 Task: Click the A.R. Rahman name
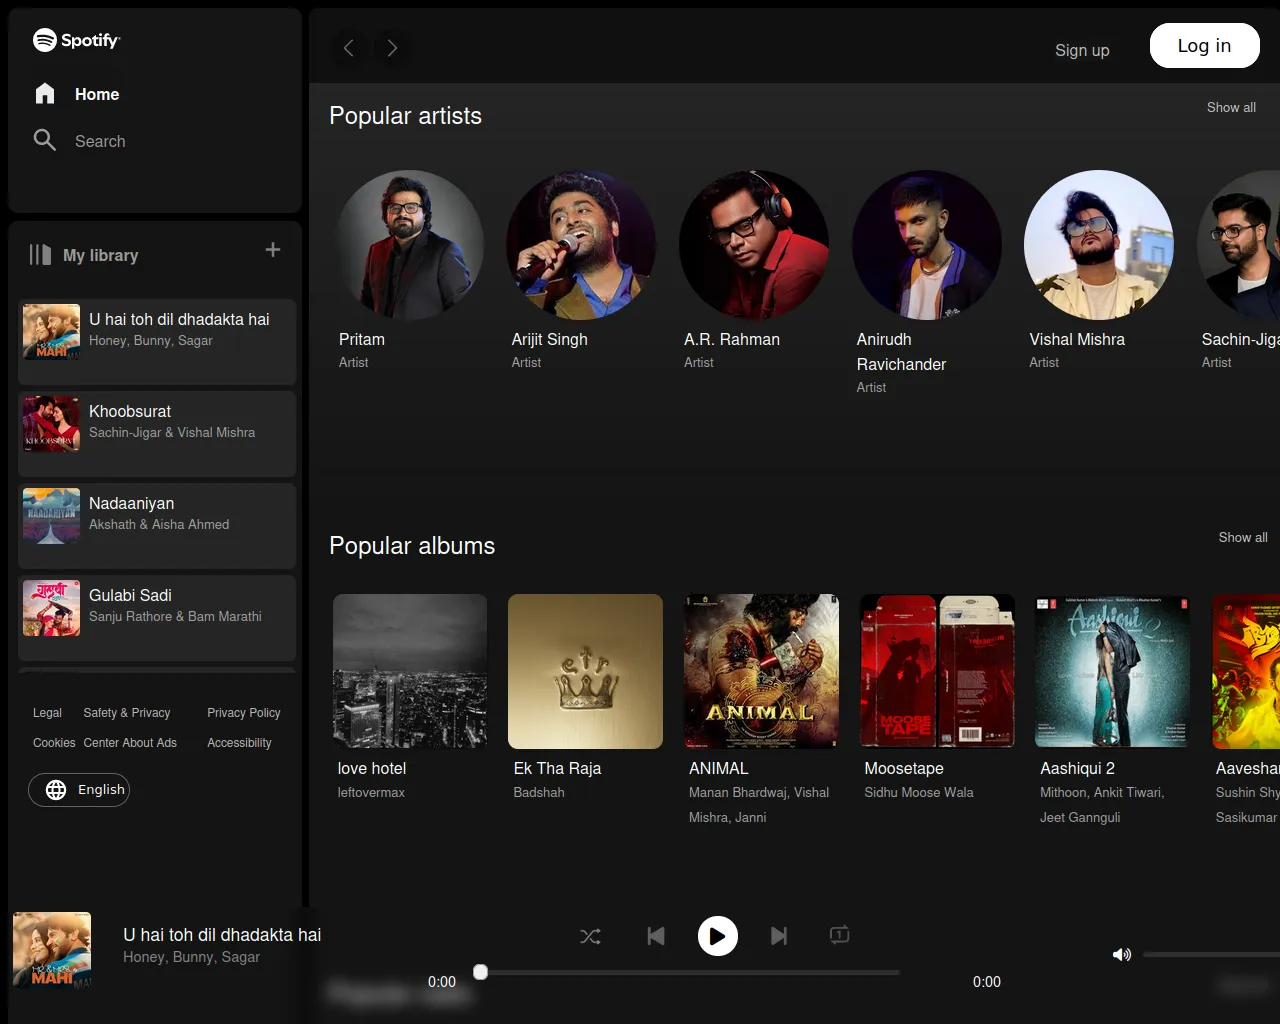pyautogui.click(x=732, y=339)
